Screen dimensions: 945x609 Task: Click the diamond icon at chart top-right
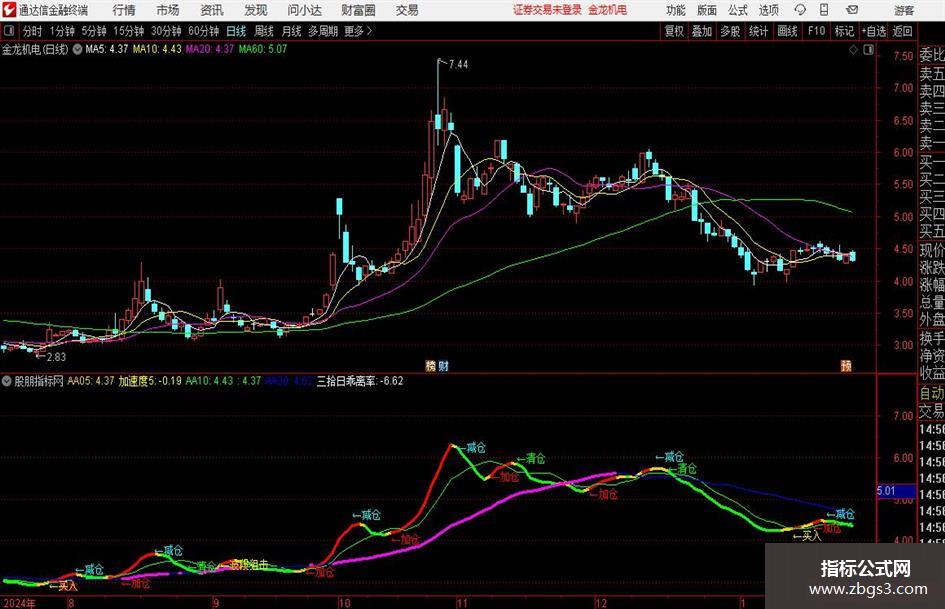(853, 50)
